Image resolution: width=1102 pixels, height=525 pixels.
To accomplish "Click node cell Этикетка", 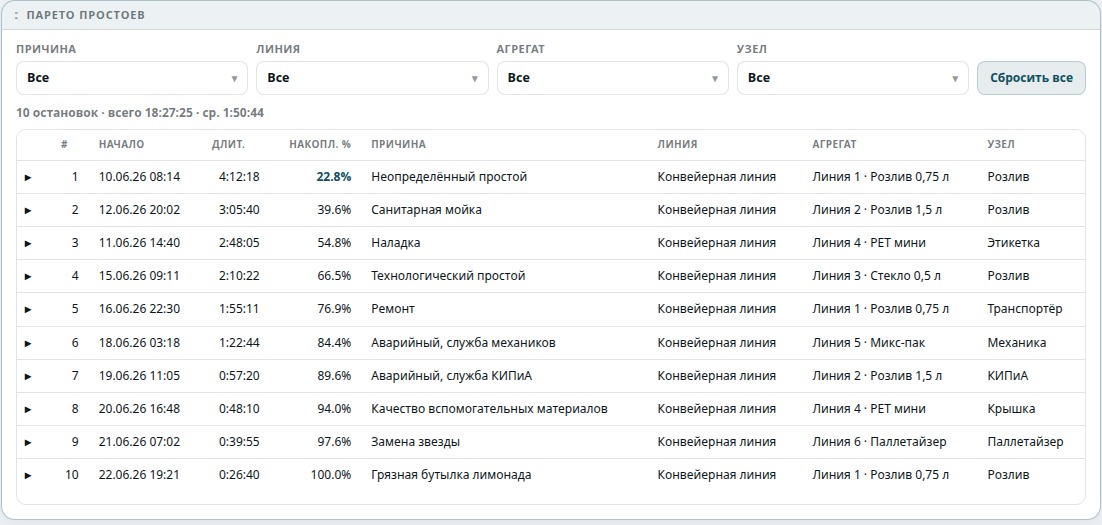I will click(1013, 243).
